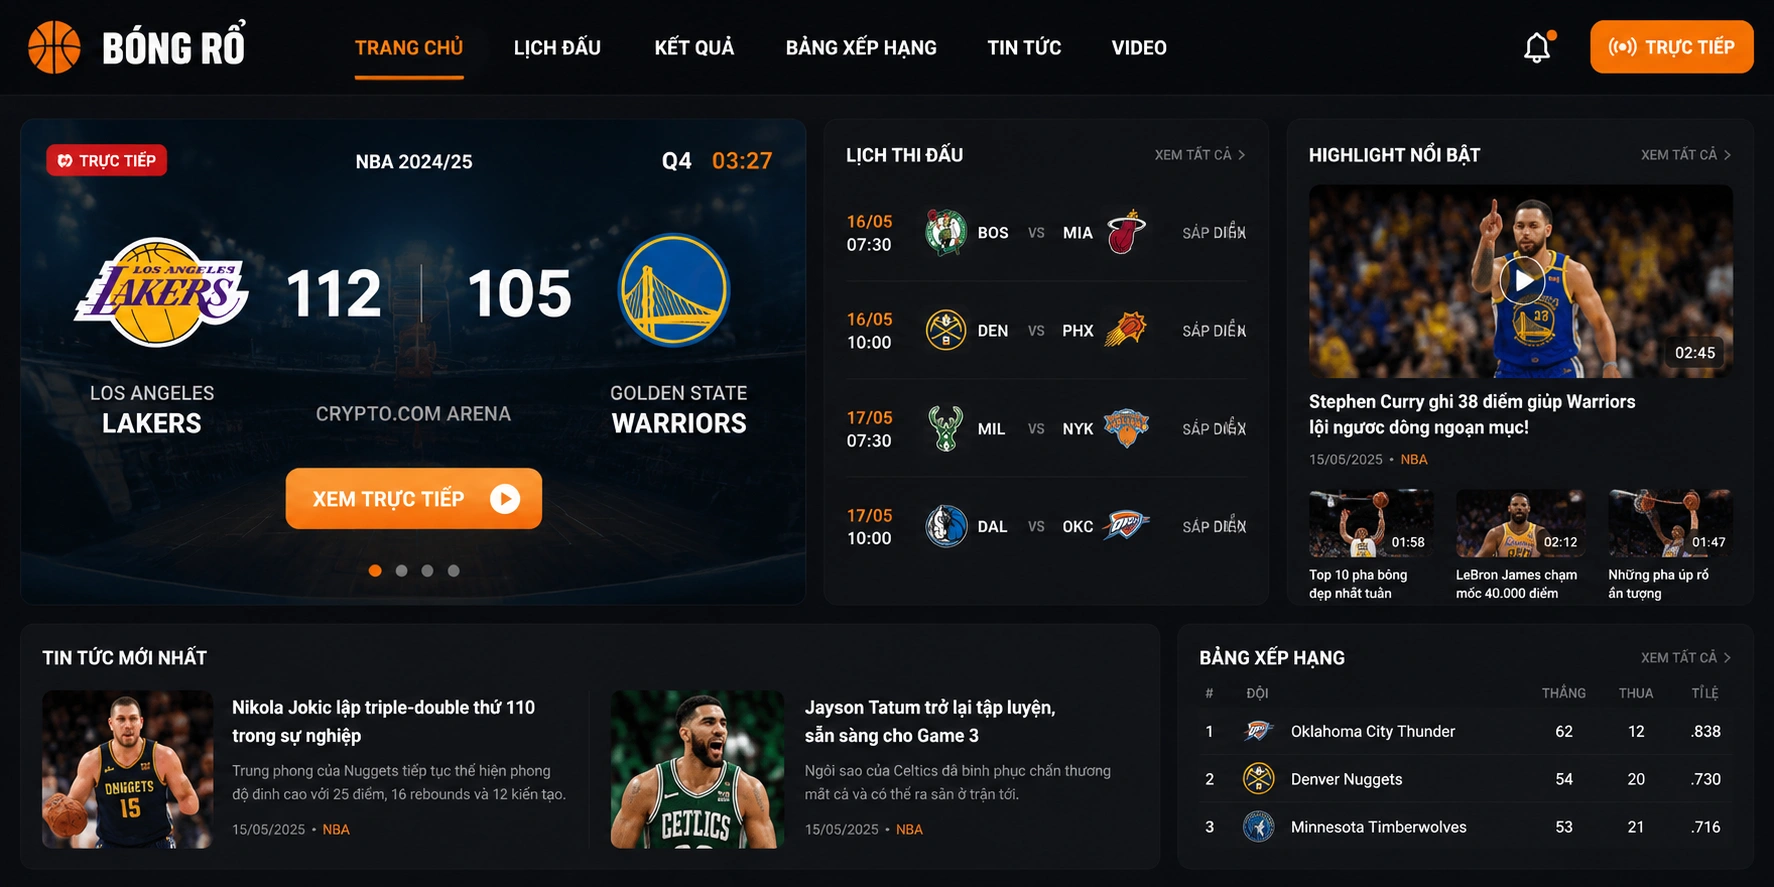Screen dimensions: 1774x887
Task: Open the Những pha úp rổ thumbnail
Action: [x=1670, y=523]
